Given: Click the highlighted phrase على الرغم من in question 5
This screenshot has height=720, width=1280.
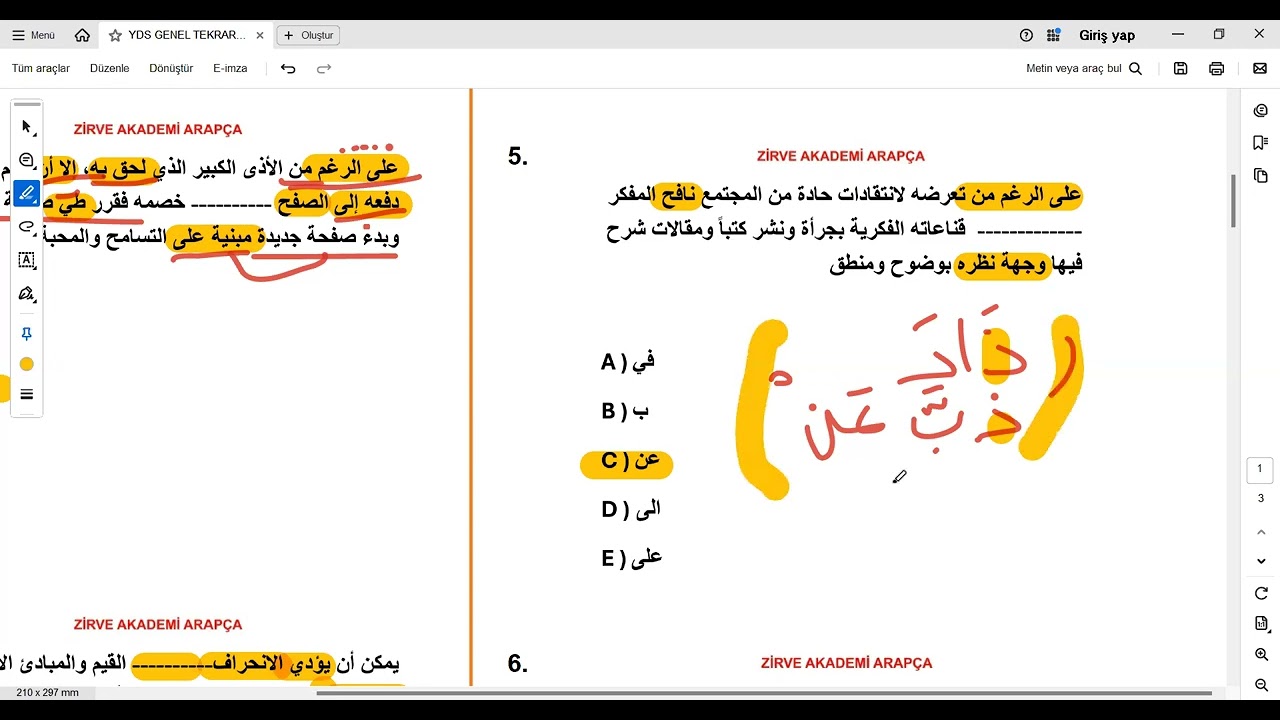Looking at the screenshot, I should coord(1020,195).
